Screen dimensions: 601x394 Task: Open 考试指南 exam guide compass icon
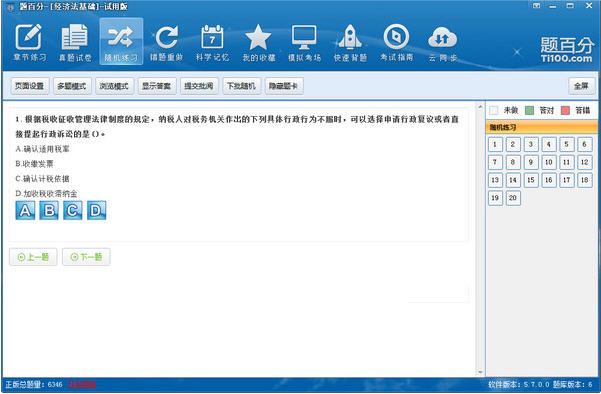(396, 42)
